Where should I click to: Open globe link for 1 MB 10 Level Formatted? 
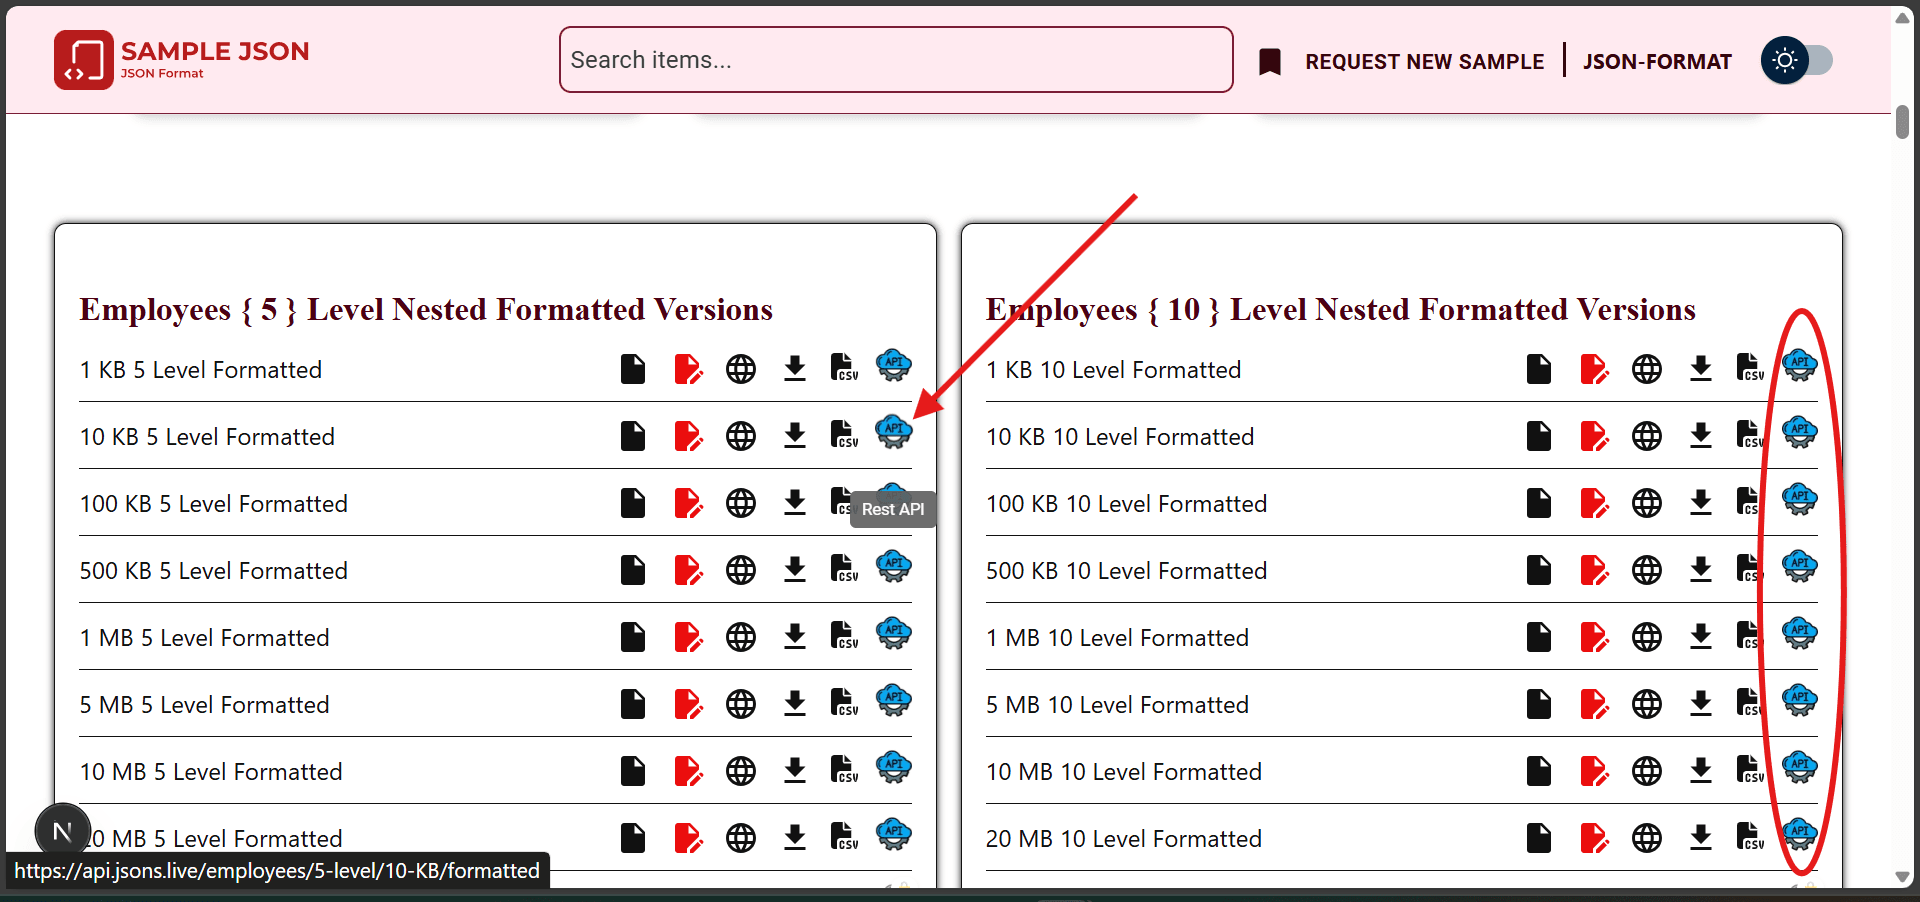1647,637
